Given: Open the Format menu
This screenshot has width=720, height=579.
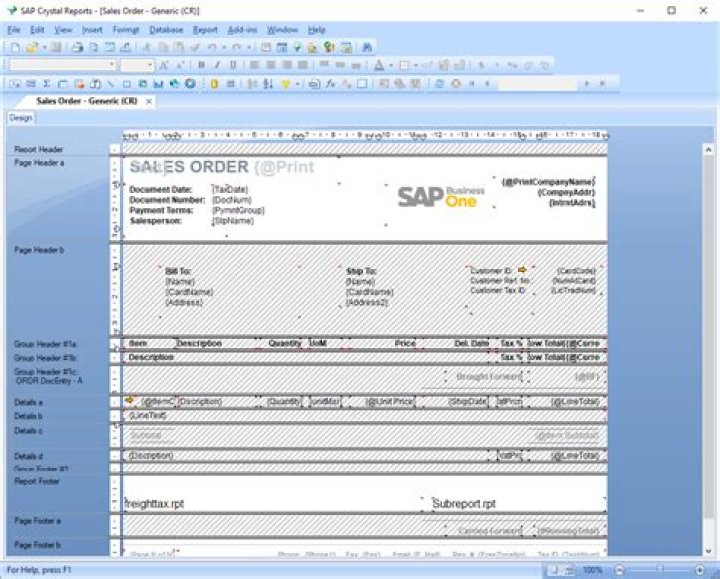Looking at the screenshot, I should pyautogui.click(x=126, y=30).
